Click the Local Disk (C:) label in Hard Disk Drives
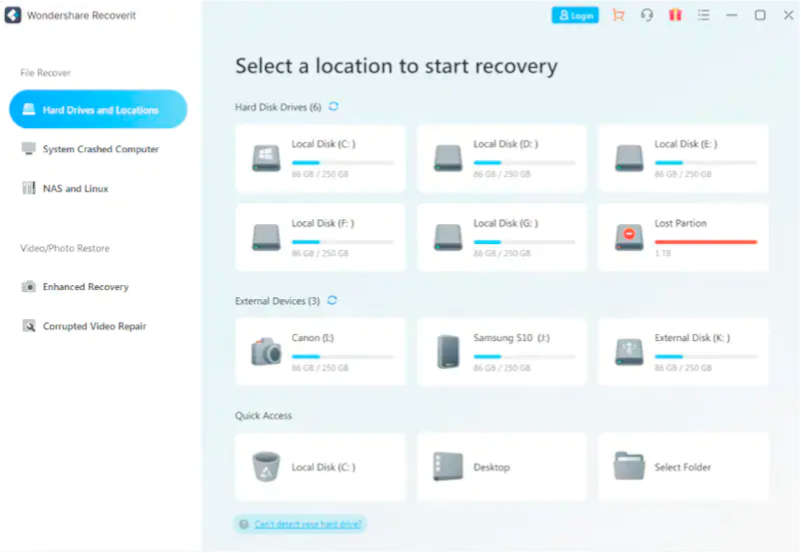Viewport: 801px width, 553px height. click(323, 144)
